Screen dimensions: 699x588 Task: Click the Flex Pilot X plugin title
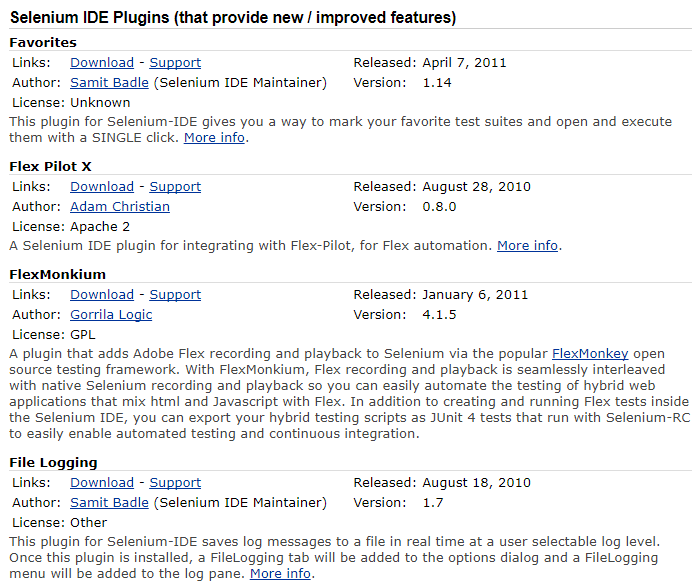50,166
